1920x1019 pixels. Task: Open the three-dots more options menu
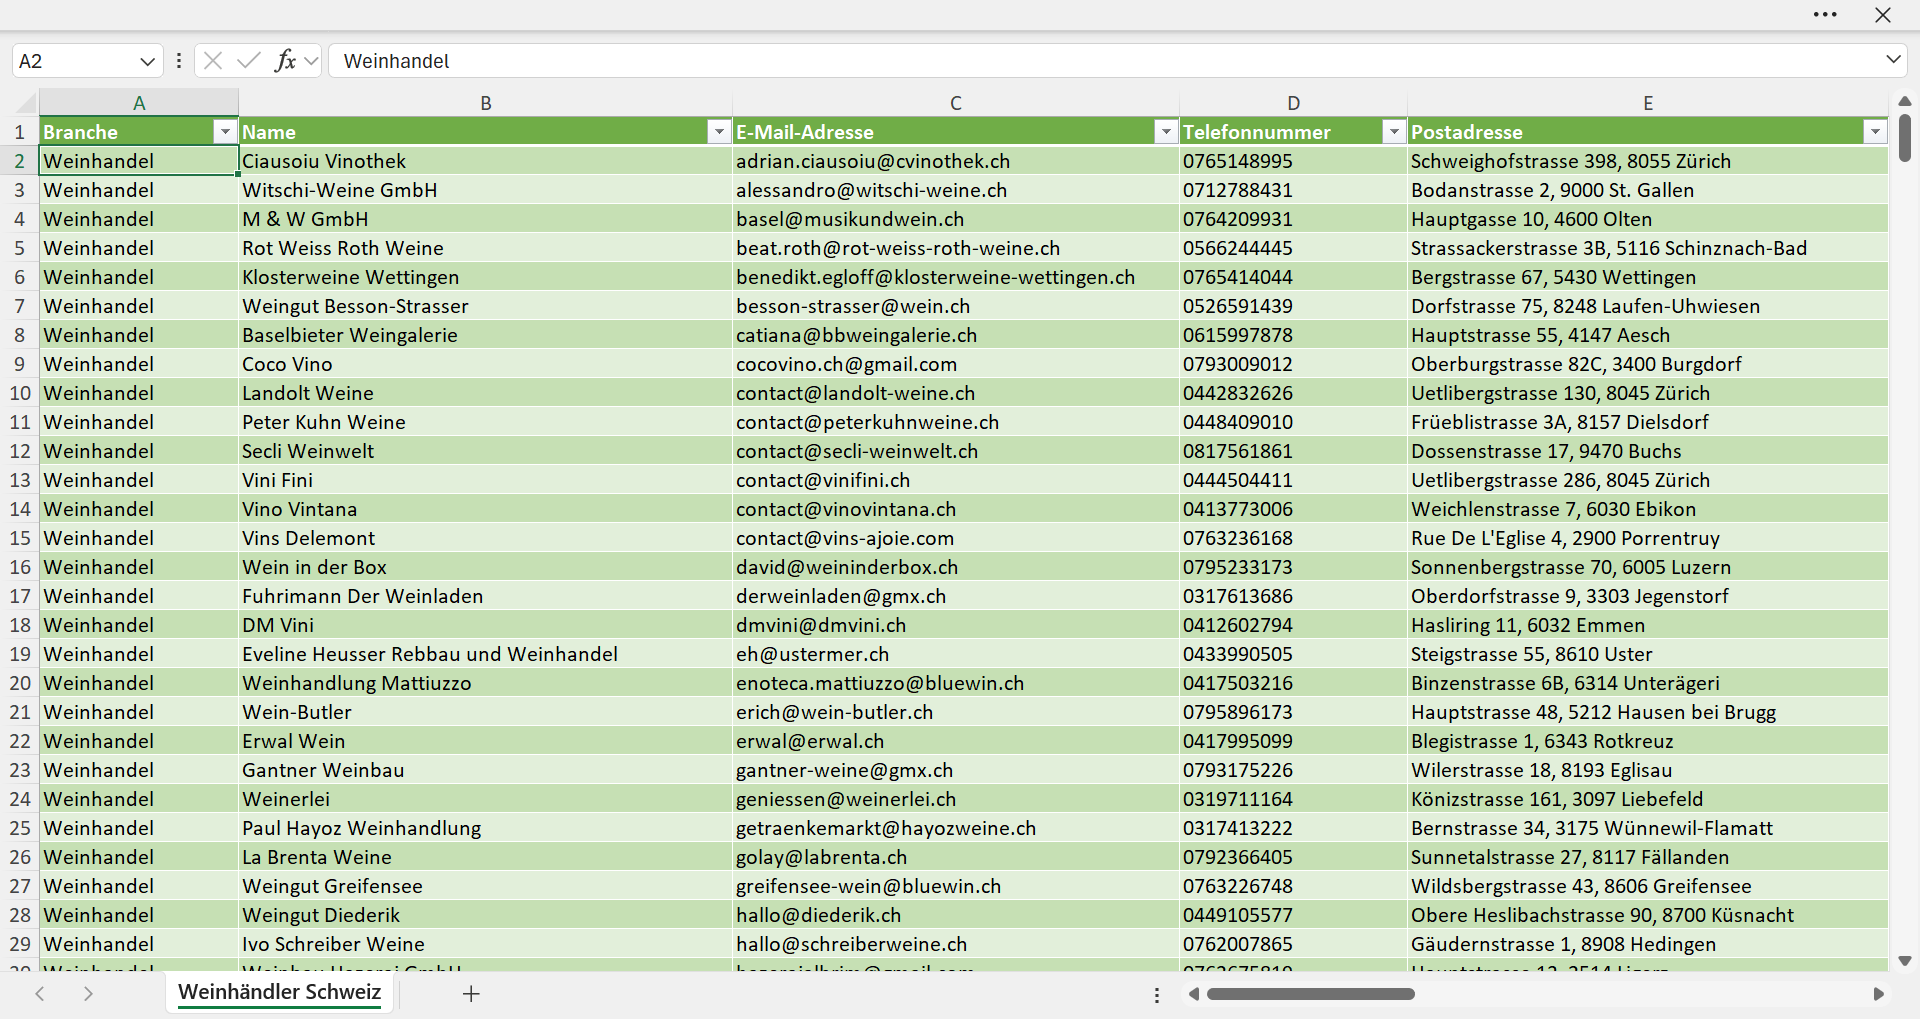(x=1825, y=15)
